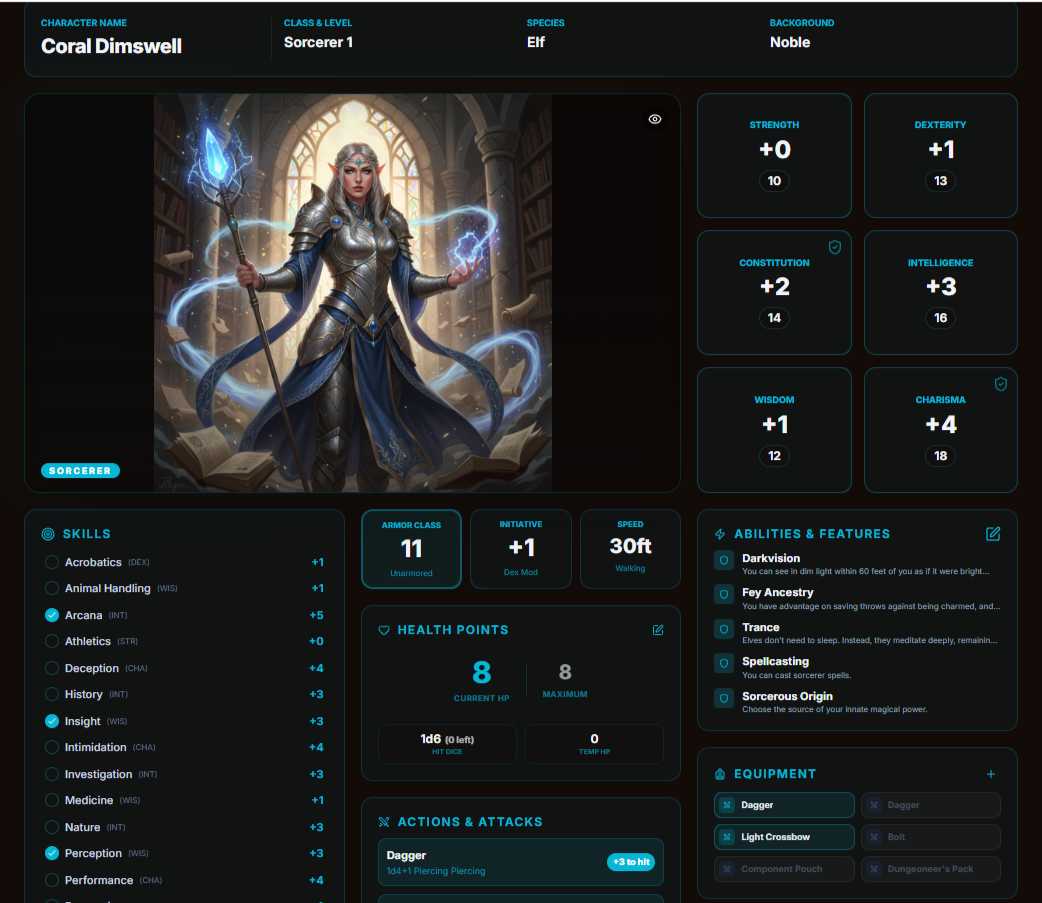The height and width of the screenshot is (903, 1042).
Task: Click the character portrait image
Action: [x=353, y=292]
